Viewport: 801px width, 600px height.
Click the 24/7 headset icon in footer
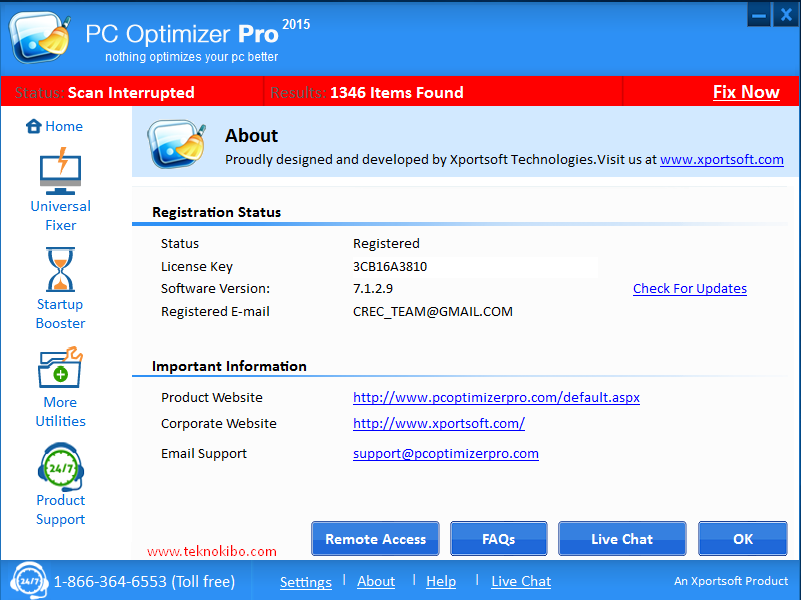pyautogui.click(x=29, y=581)
